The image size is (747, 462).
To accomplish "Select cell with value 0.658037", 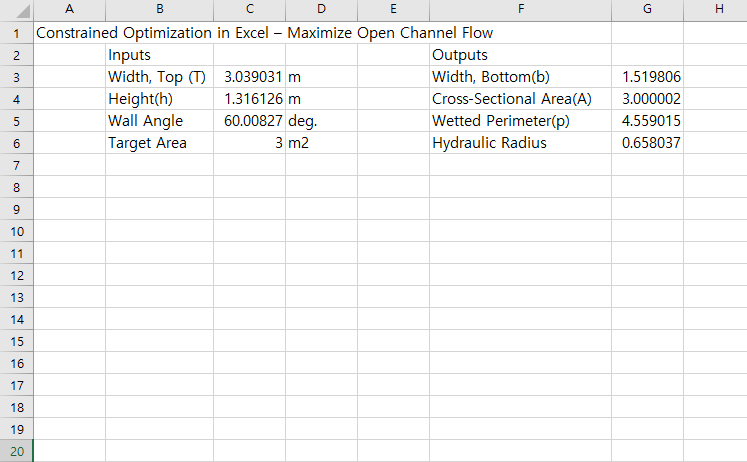I will [647, 143].
